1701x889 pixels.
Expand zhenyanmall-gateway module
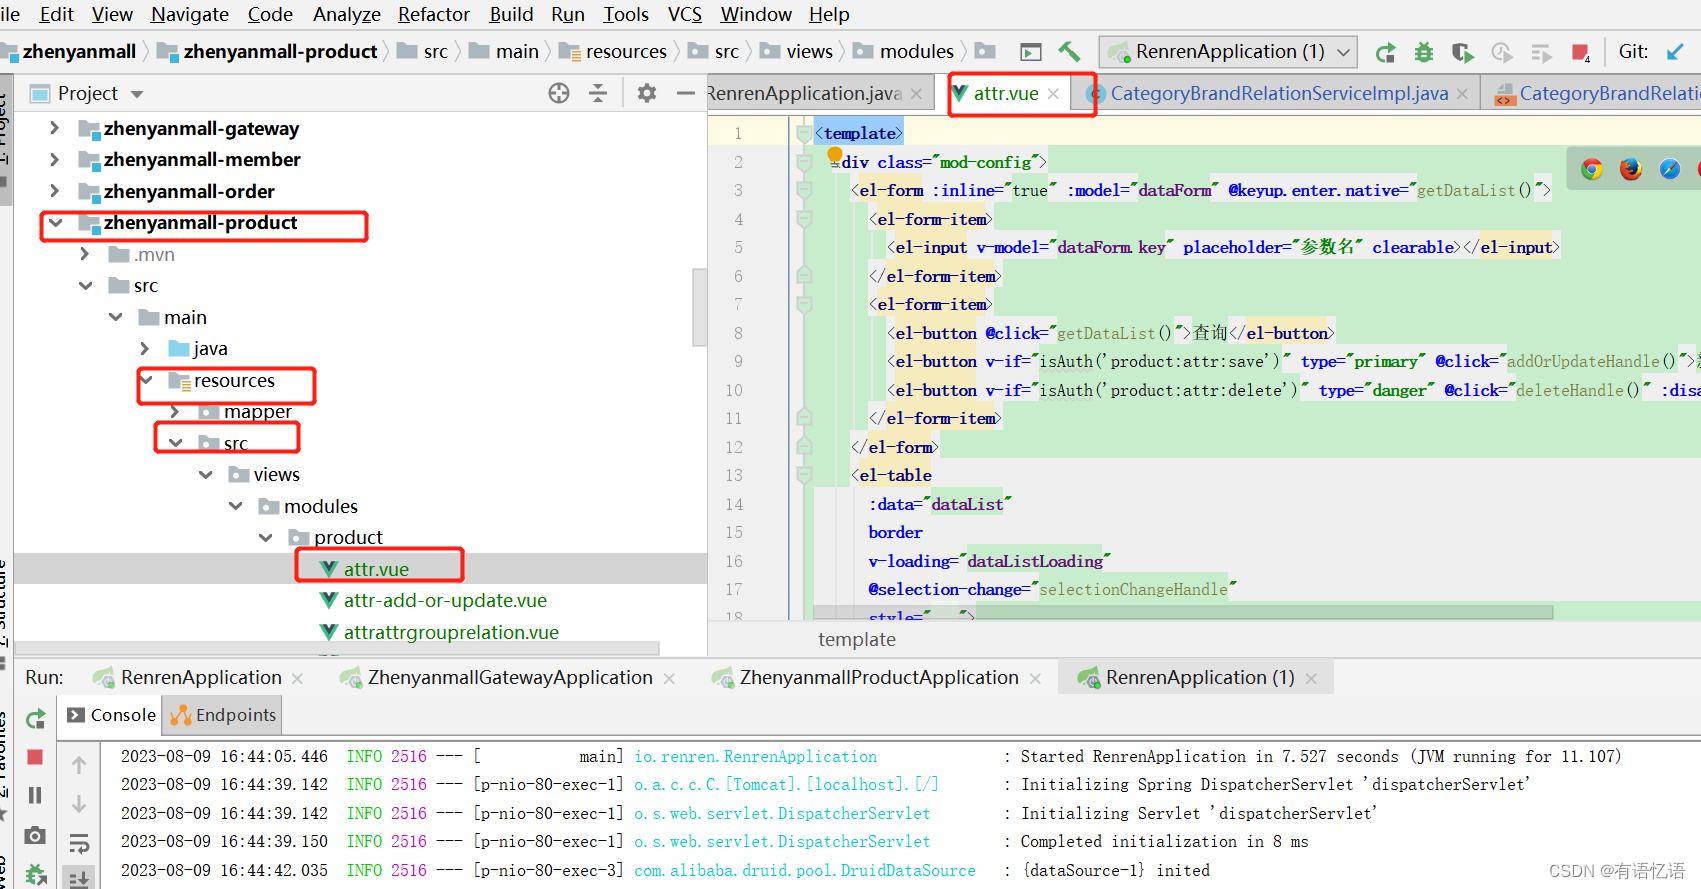pos(55,128)
